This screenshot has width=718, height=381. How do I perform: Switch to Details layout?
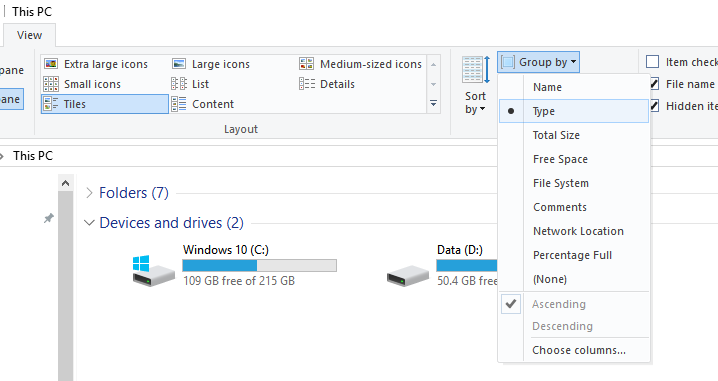coord(327,84)
